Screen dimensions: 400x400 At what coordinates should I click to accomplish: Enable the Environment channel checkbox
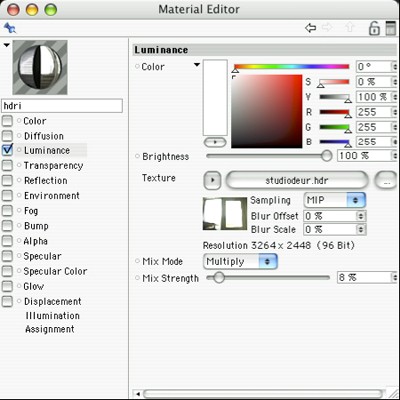(7, 195)
